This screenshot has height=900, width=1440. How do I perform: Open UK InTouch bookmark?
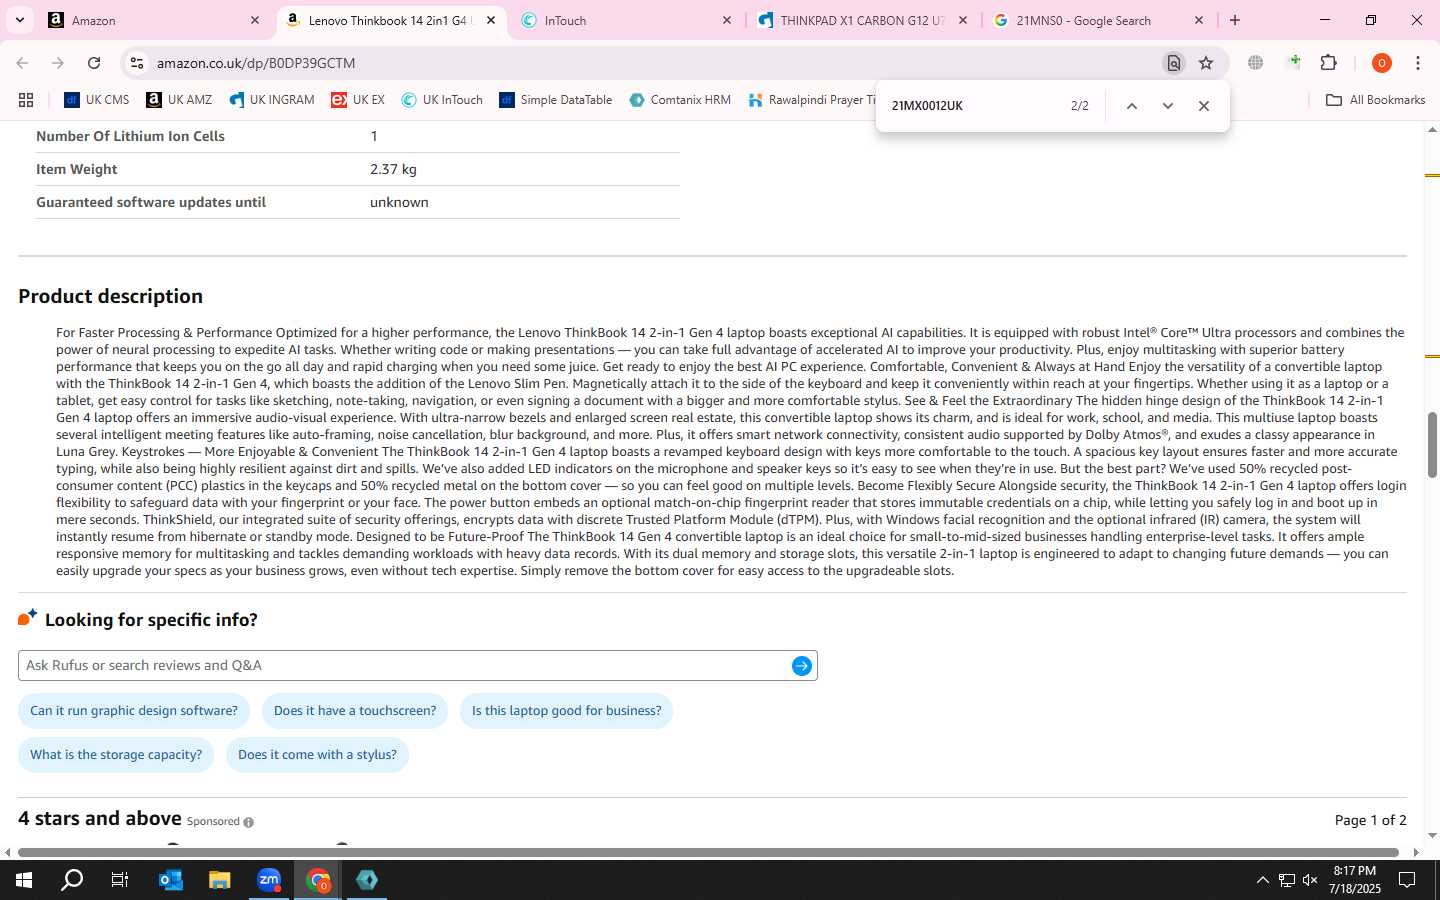click(x=442, y=100)
